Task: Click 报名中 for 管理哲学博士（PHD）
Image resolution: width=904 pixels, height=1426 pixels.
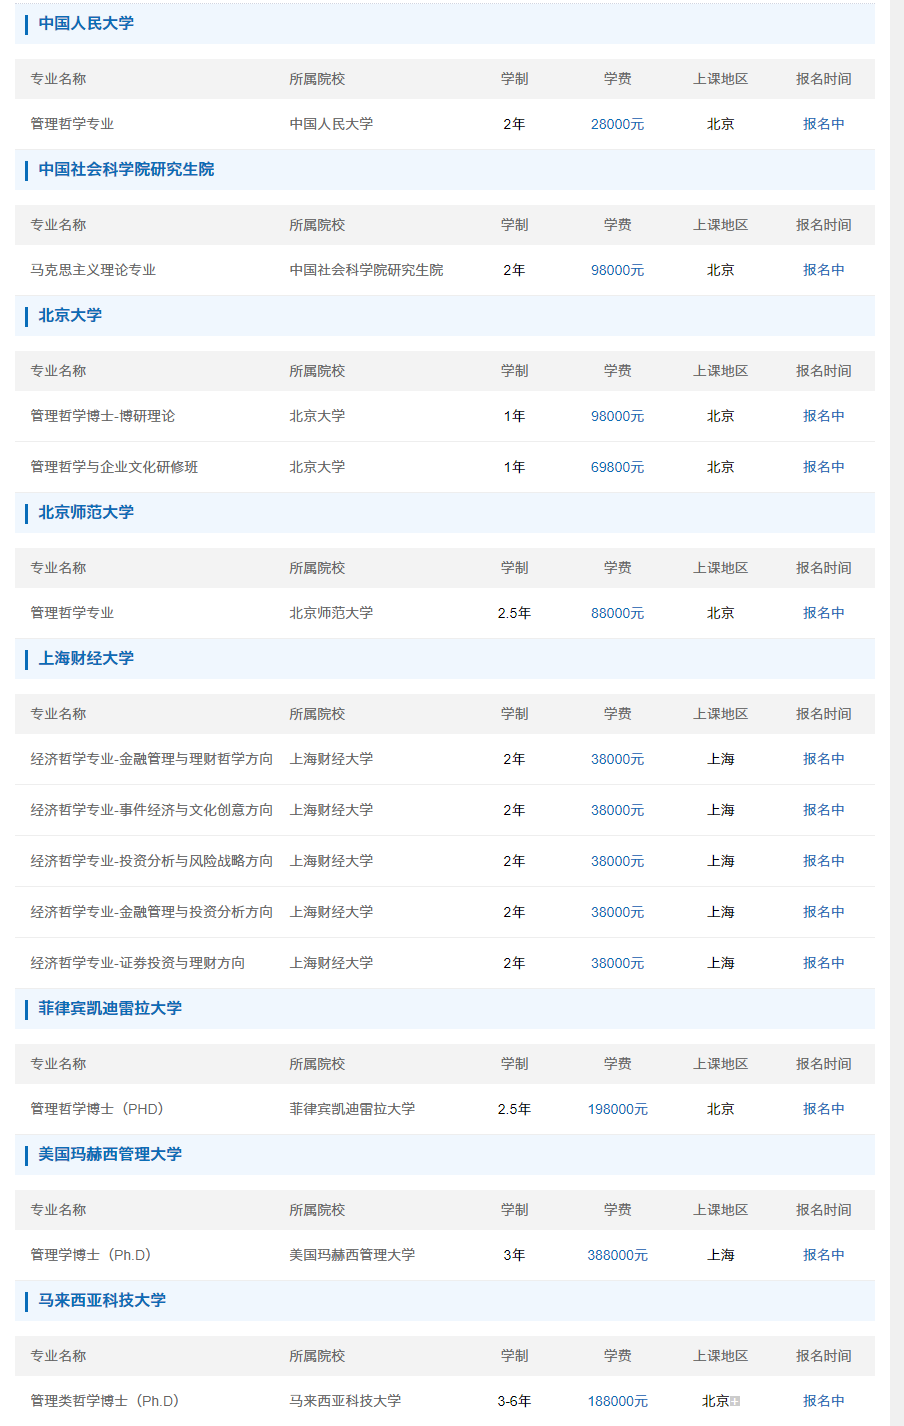Action: tap(824, 1109)
